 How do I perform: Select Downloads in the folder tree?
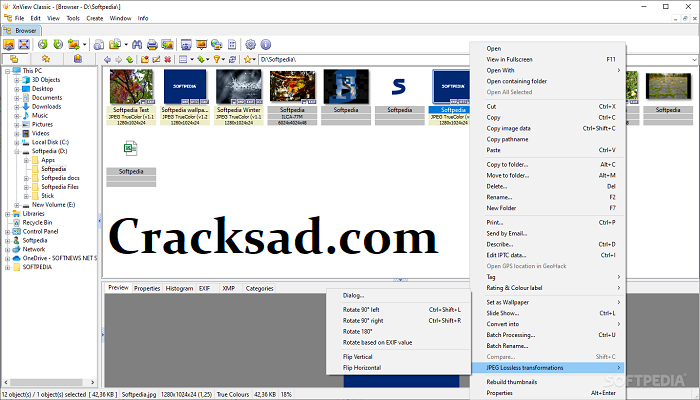46,107
